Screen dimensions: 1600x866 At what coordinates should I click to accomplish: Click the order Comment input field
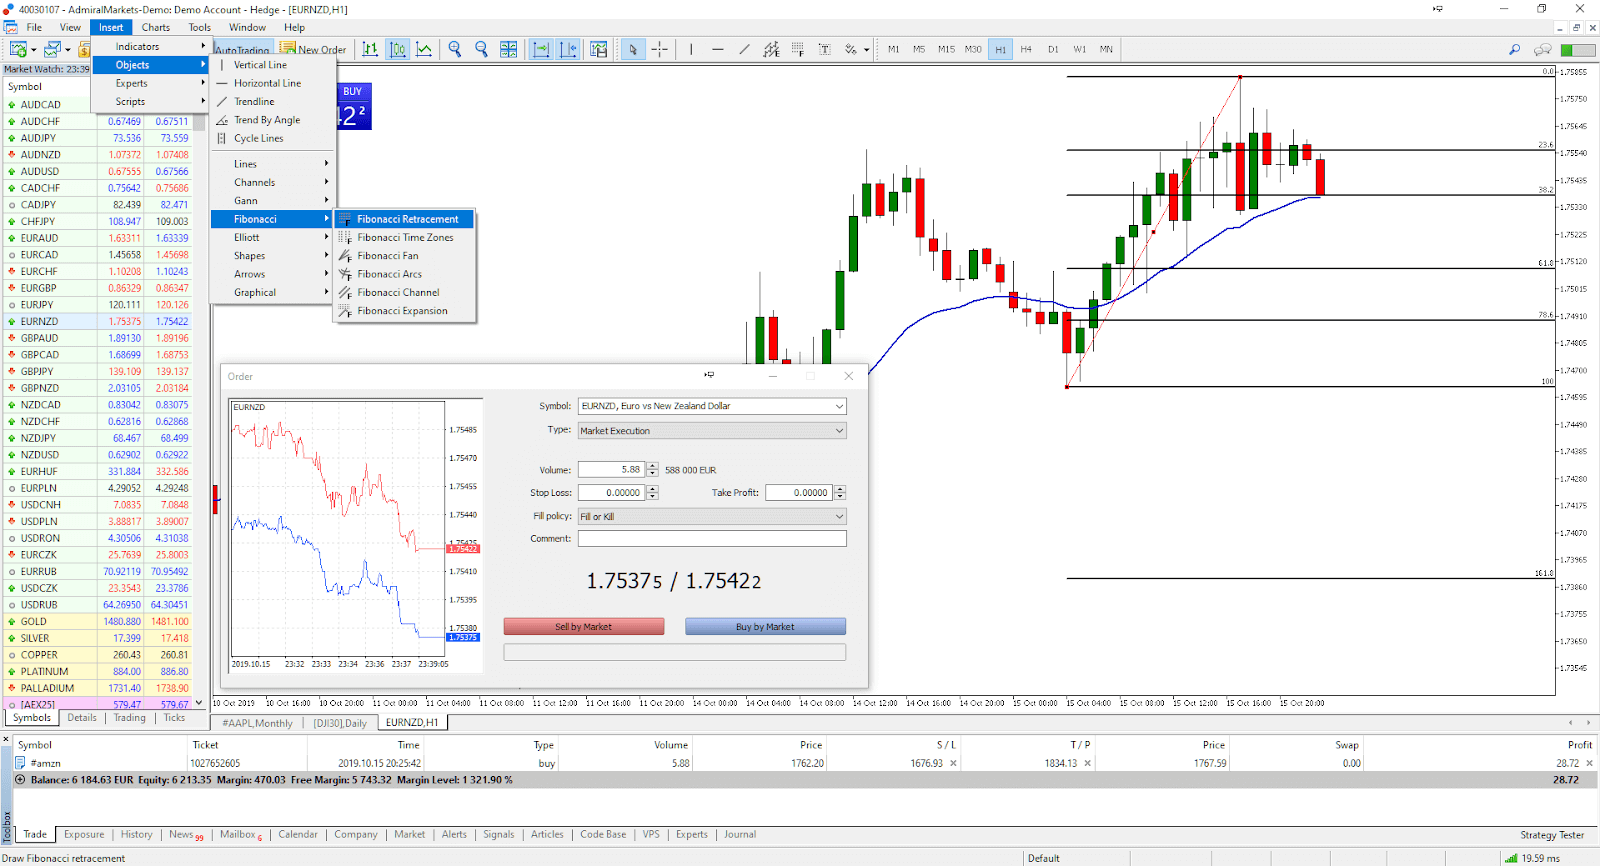712,539
